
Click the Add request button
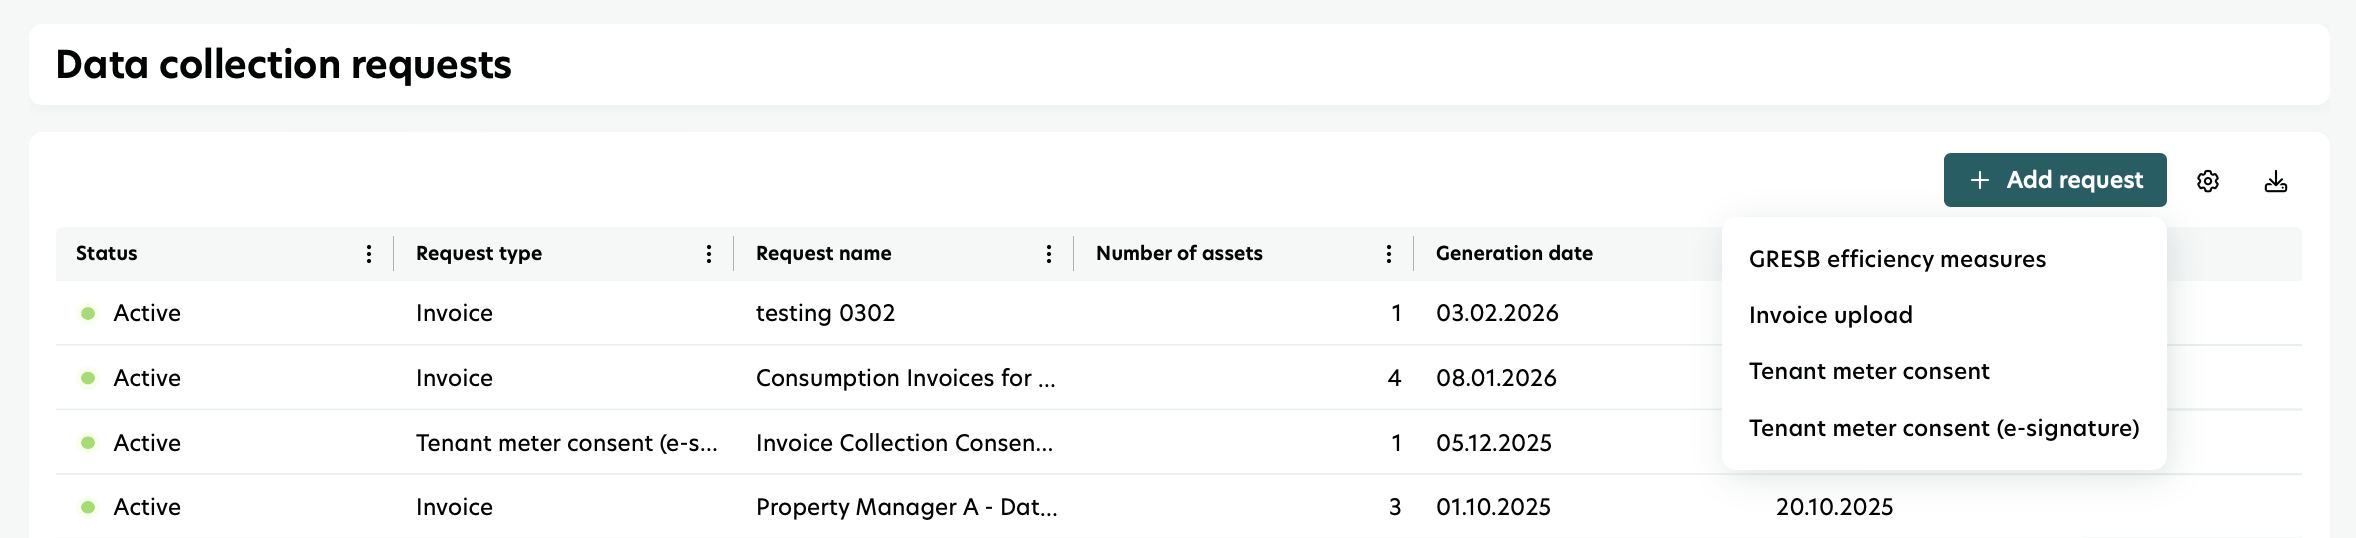tap(2054, 180)
